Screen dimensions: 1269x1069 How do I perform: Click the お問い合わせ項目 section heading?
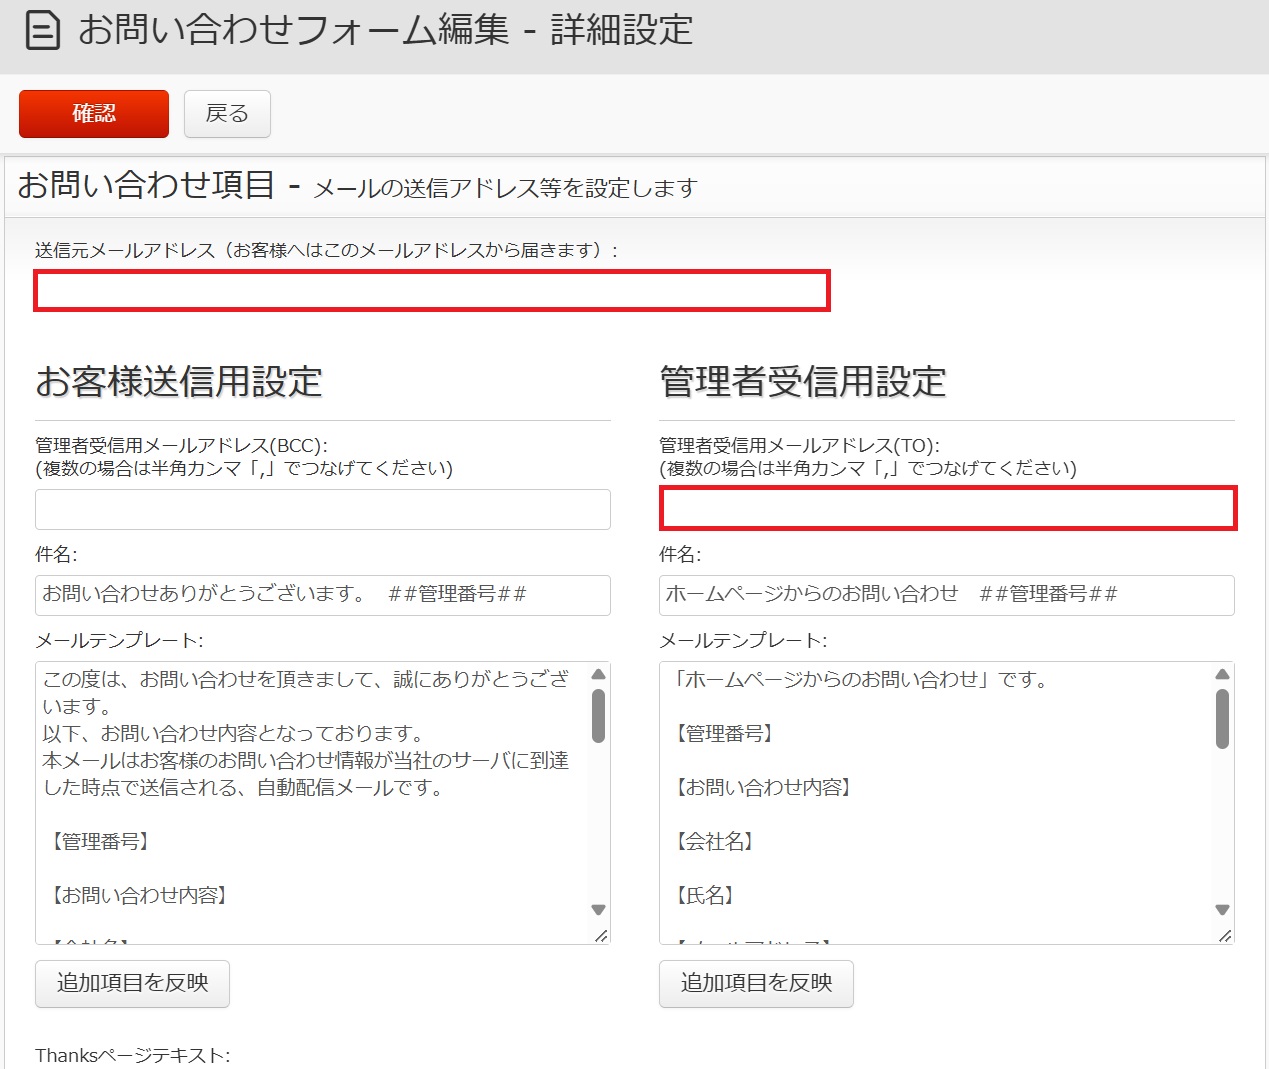coord(146,185)
